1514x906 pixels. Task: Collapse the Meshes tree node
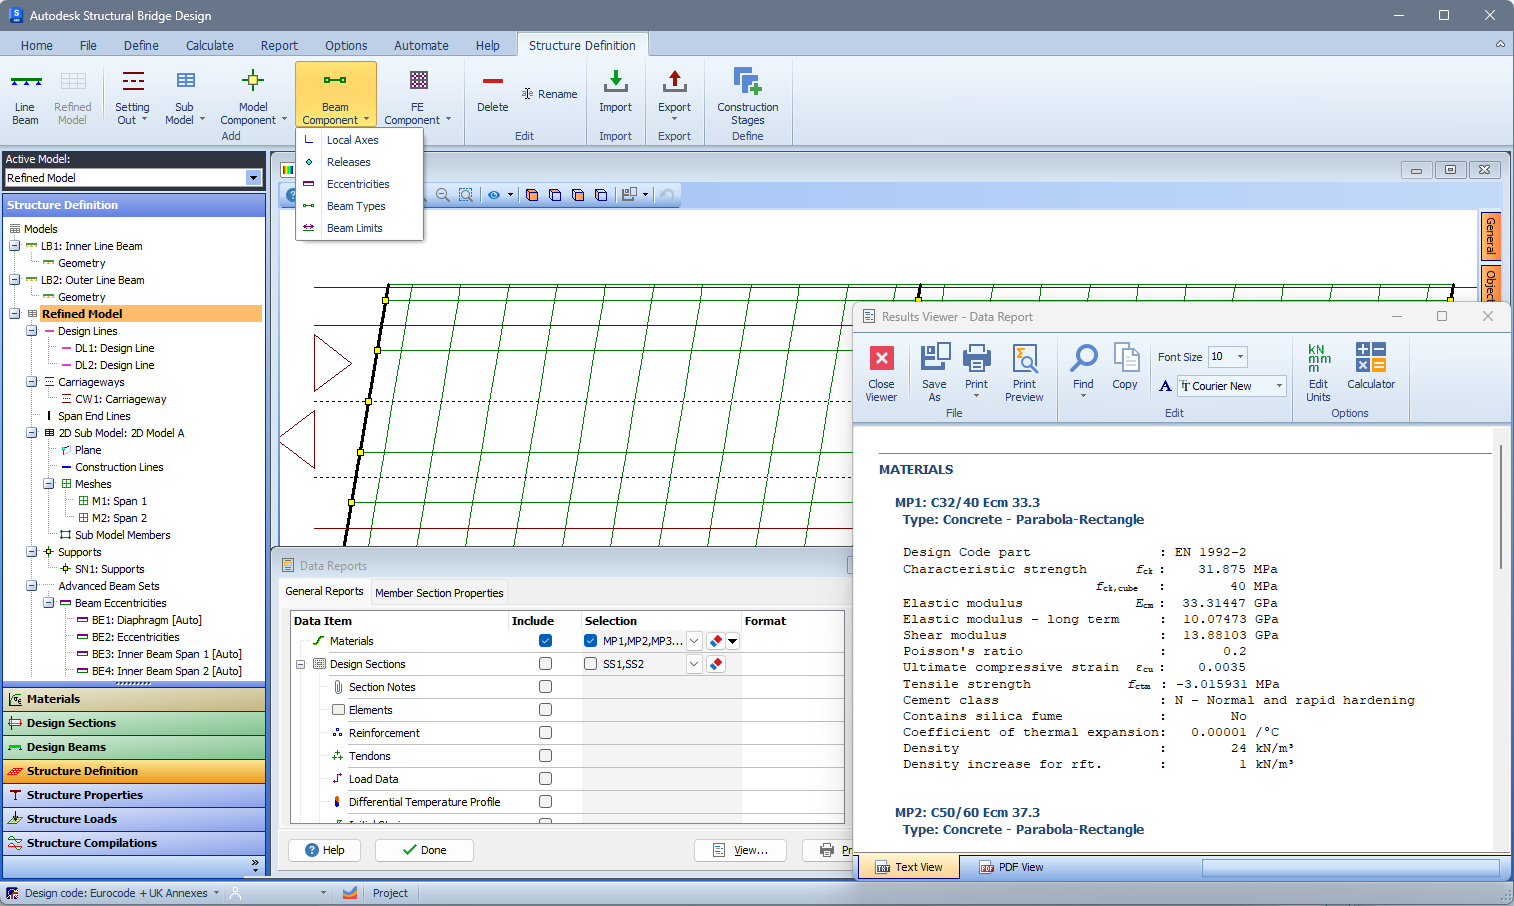point(49,484)
